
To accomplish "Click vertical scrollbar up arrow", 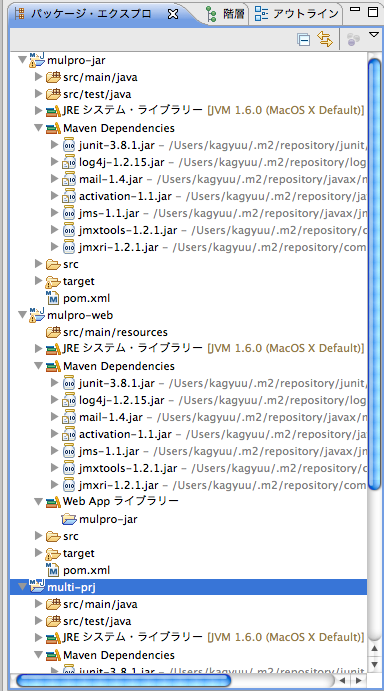I will click(374, 648).
